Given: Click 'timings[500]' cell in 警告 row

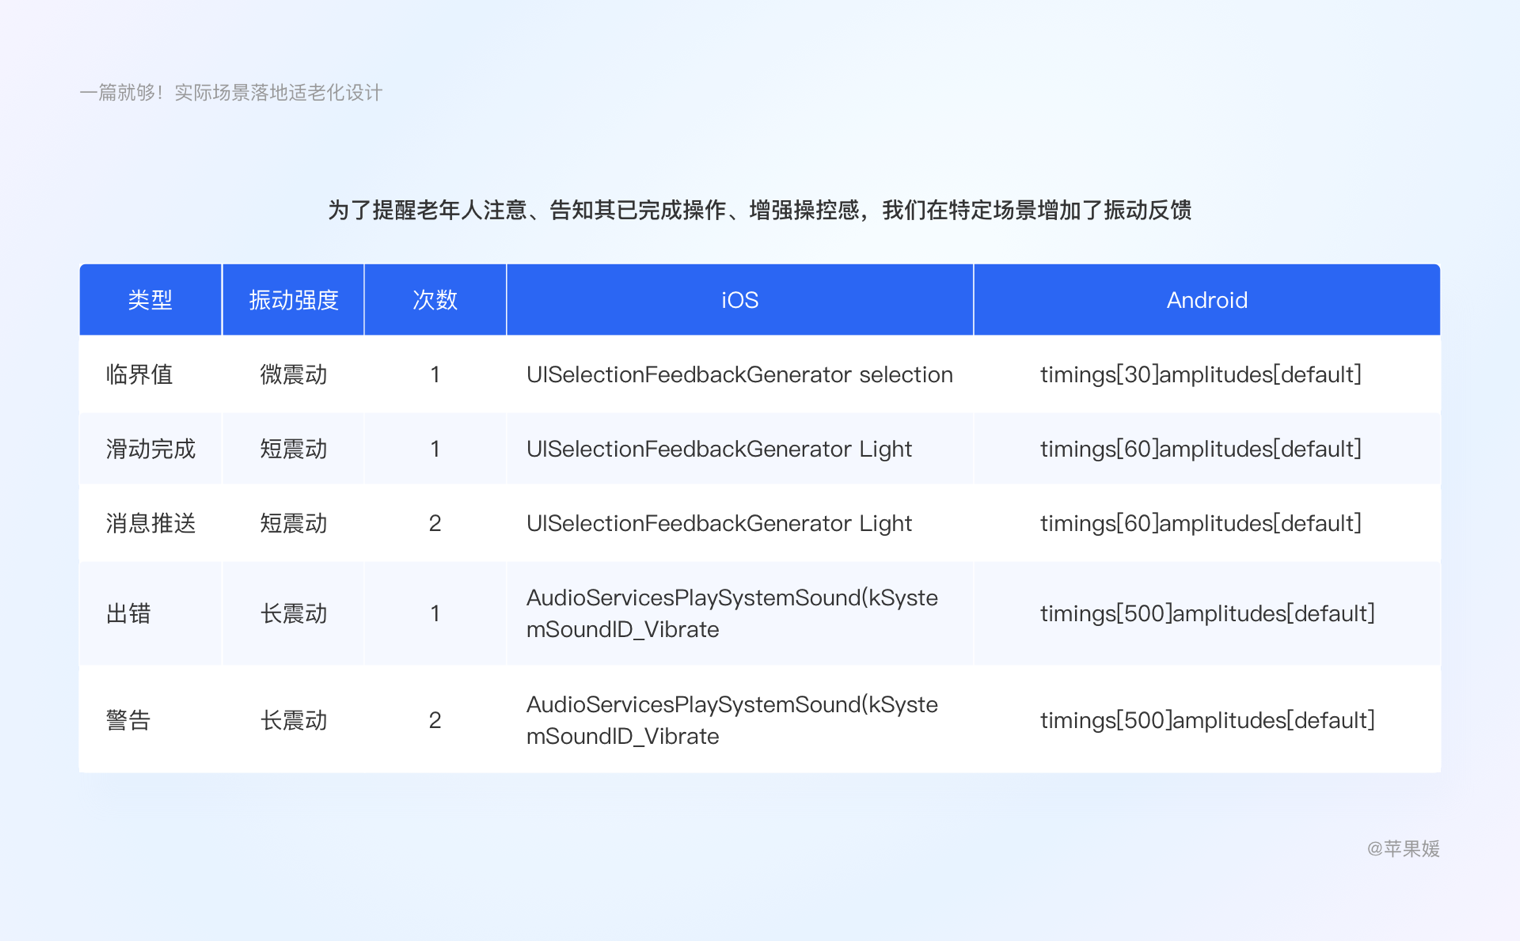Looking at the screenshot, I should point(1207,720).
